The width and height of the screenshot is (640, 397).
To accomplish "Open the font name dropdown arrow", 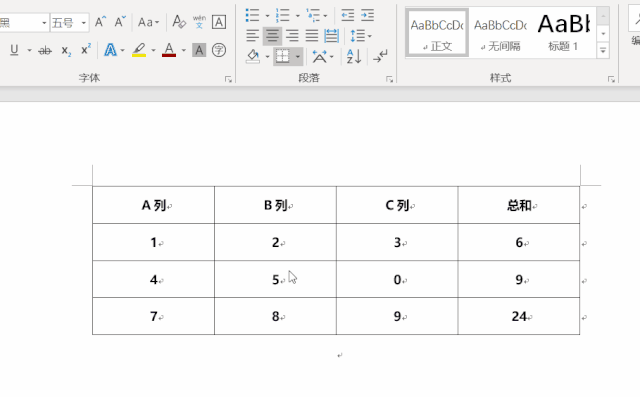I will (x=44, y=23).
